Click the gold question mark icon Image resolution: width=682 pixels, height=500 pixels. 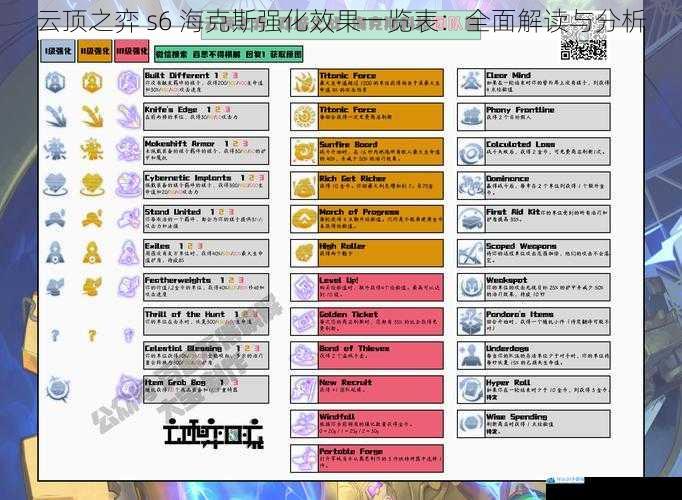pyautogui.click(x=92, y=335)
